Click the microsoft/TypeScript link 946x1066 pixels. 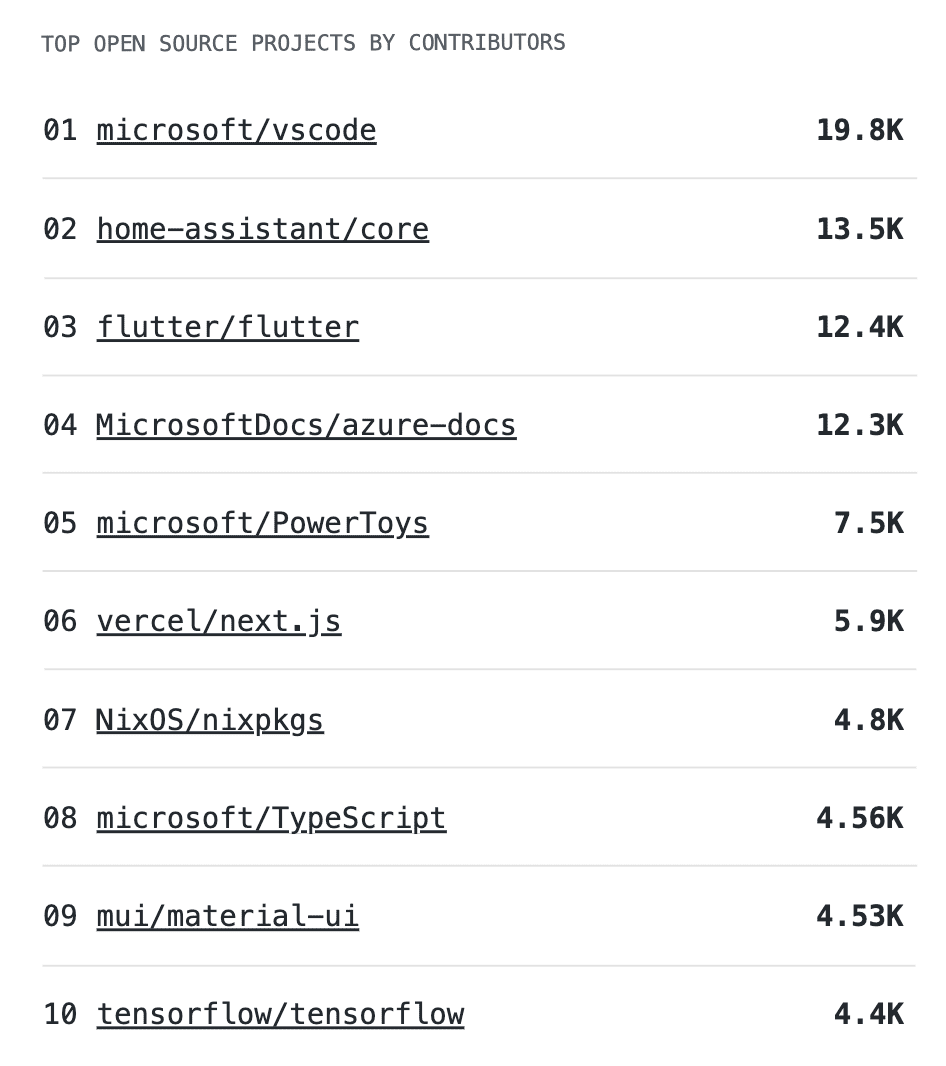coord(271,818)
